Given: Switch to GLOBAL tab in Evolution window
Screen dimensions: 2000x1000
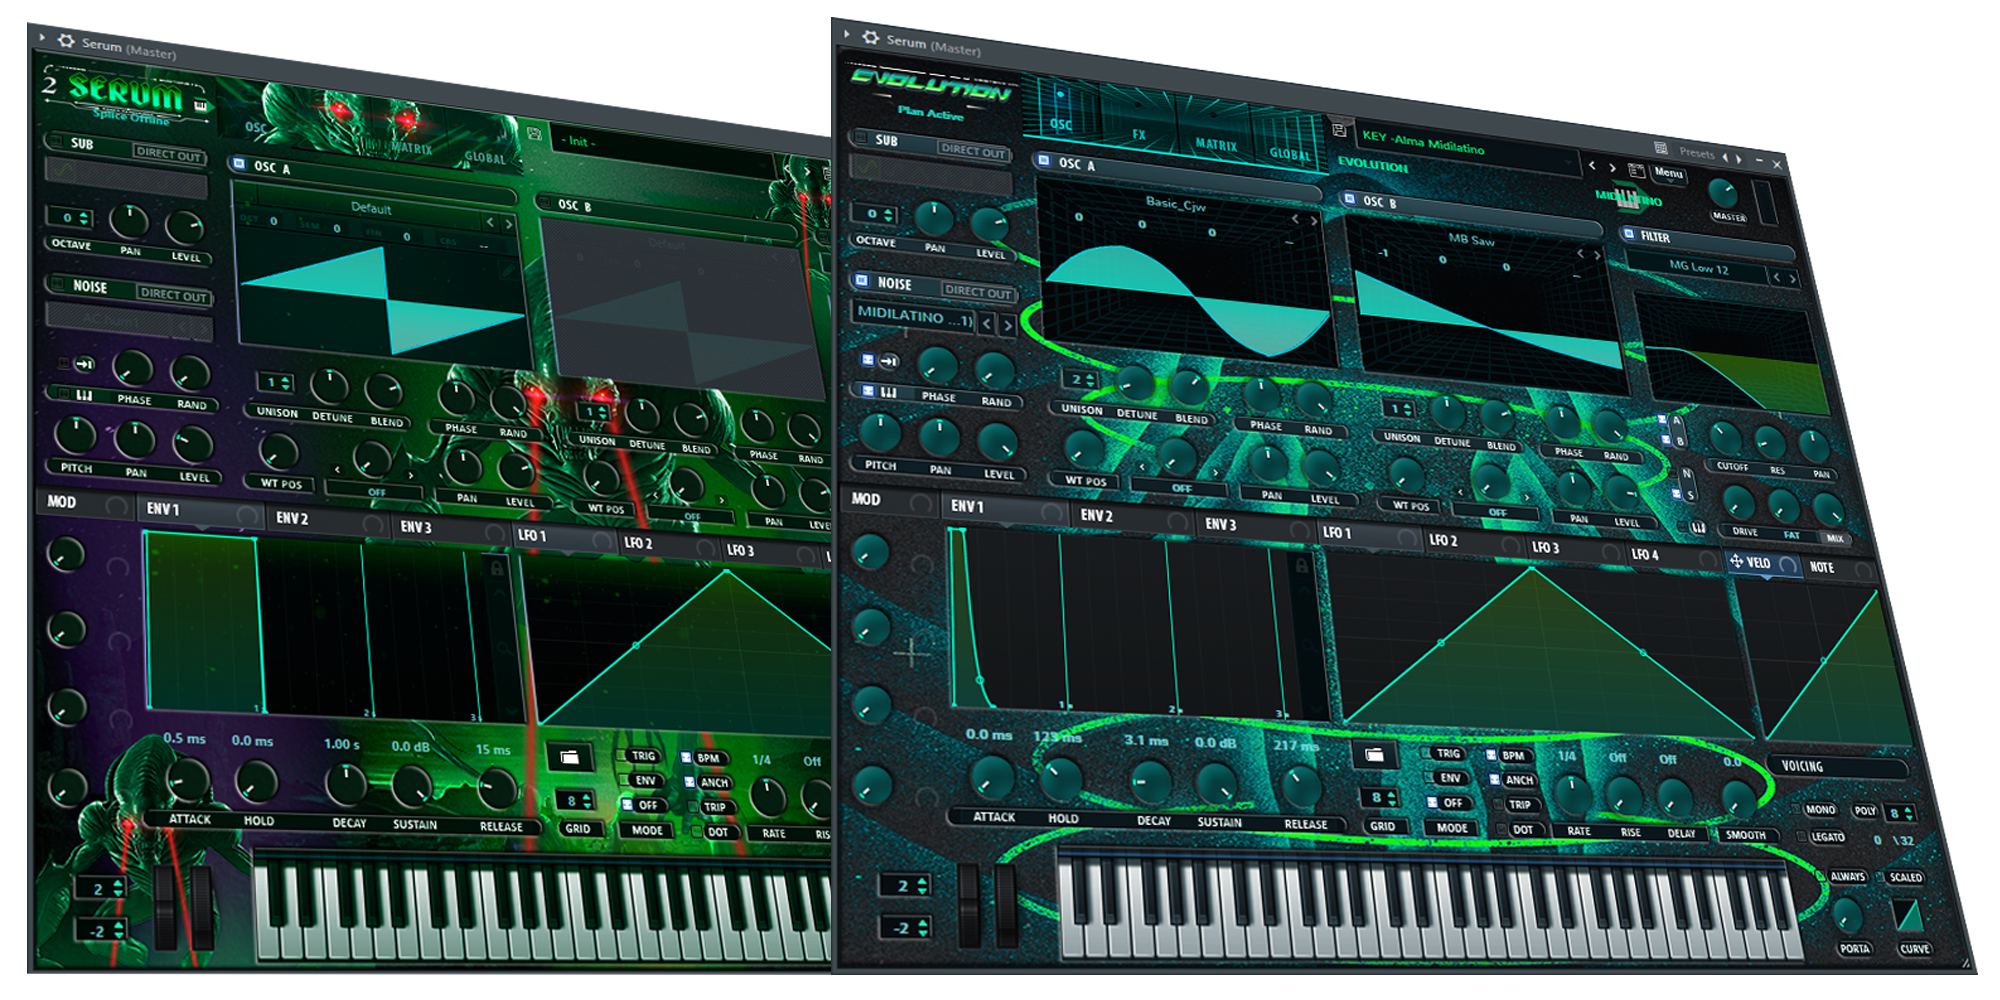Looking at the screenshot, I should click(1288, 140).
